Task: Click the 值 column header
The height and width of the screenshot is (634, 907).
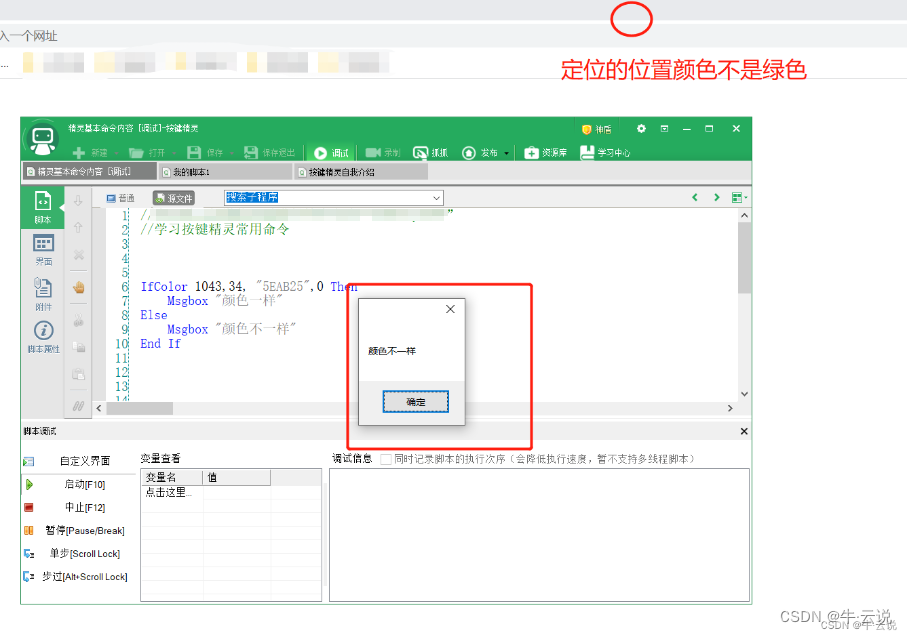Action: (237, 477)
